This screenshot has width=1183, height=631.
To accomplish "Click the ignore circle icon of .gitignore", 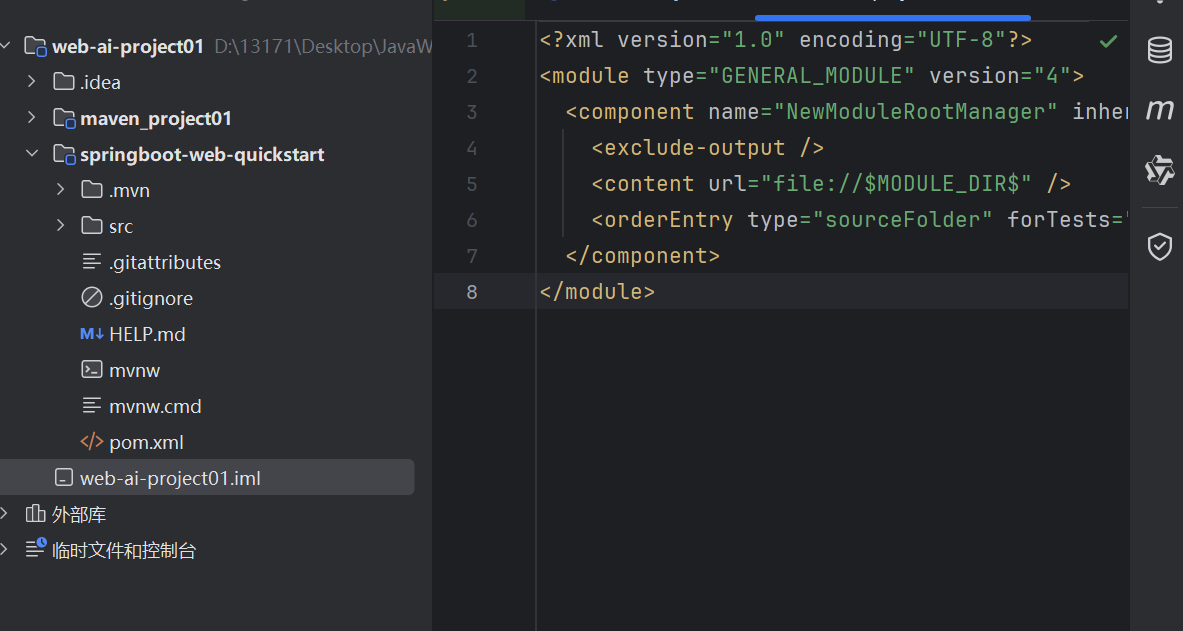I will tap(91, 298).
